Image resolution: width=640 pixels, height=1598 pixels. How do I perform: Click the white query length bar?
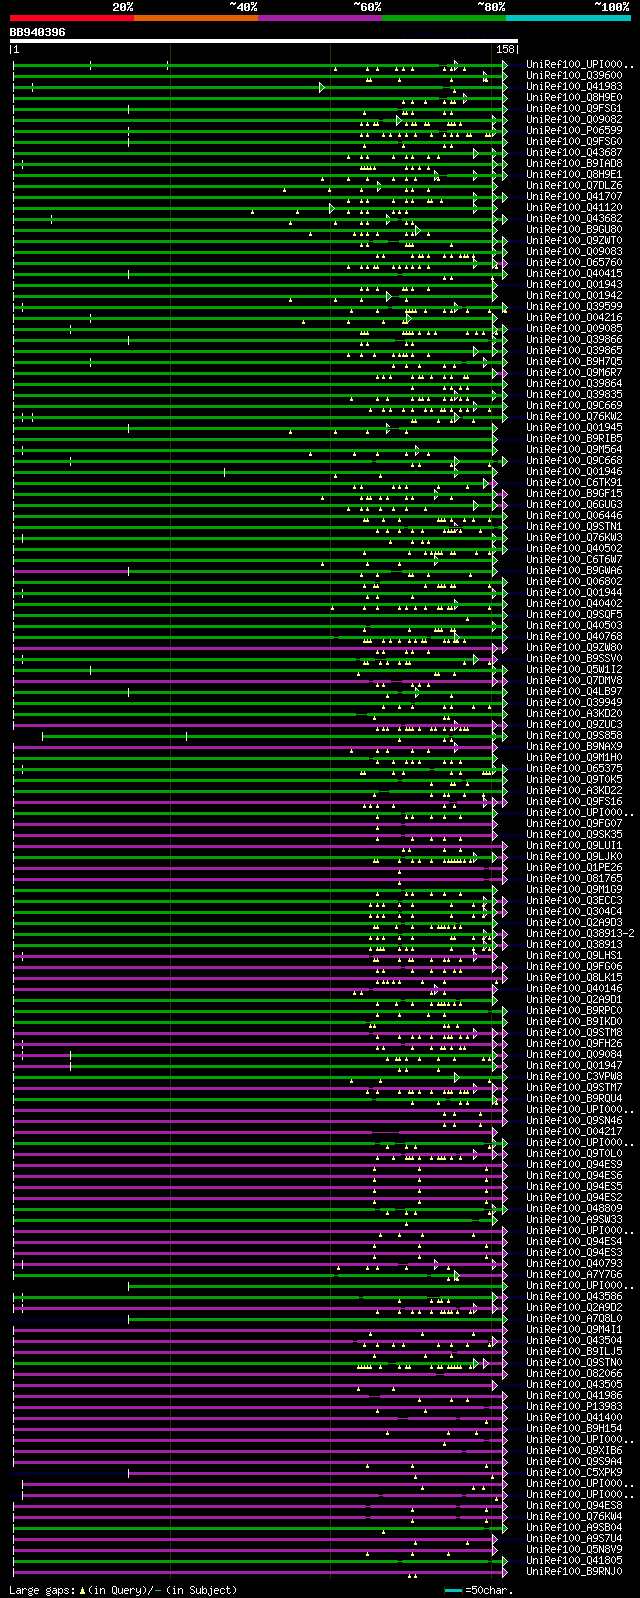pyautogui.click(x=264, y=41)
